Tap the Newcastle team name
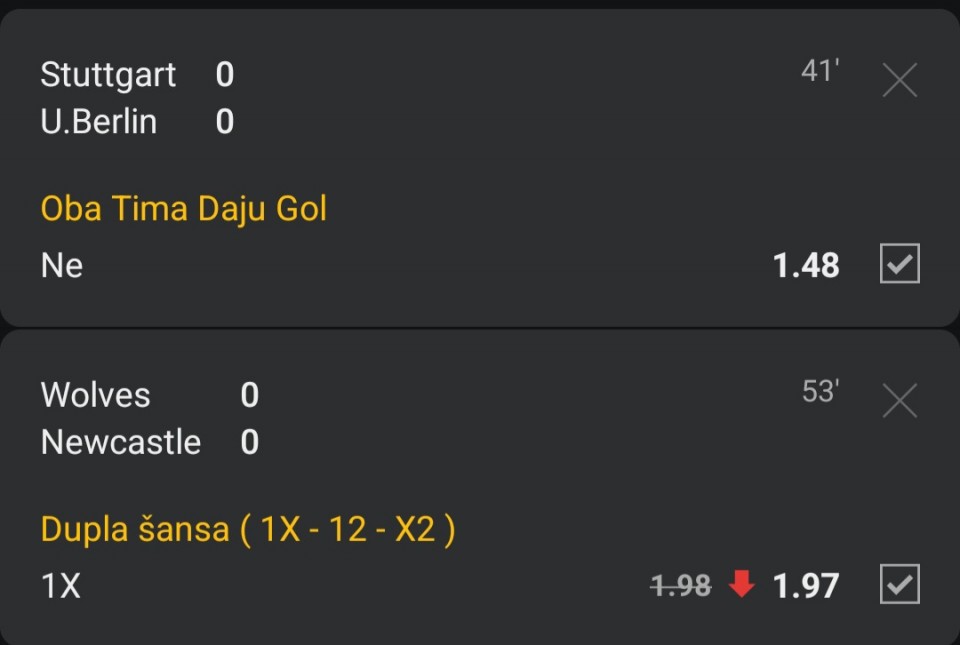The image size is (960, 645). pyautogui.click(x=121, y=442)
